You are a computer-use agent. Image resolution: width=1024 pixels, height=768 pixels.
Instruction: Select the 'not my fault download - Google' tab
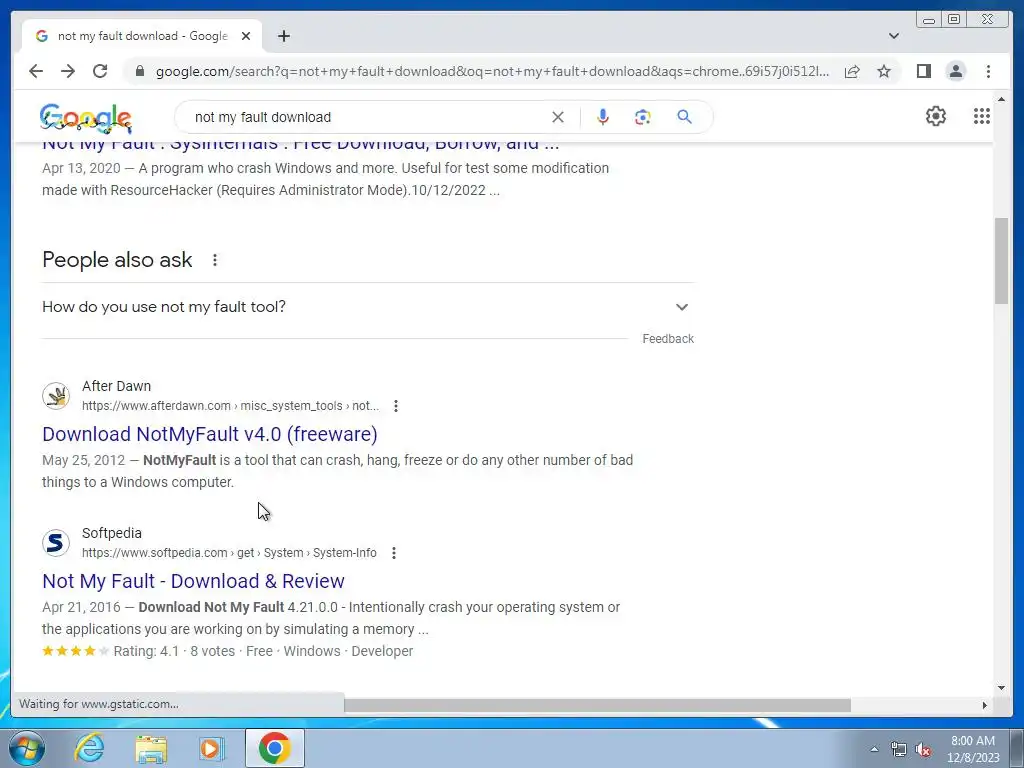tap(142, 36)
